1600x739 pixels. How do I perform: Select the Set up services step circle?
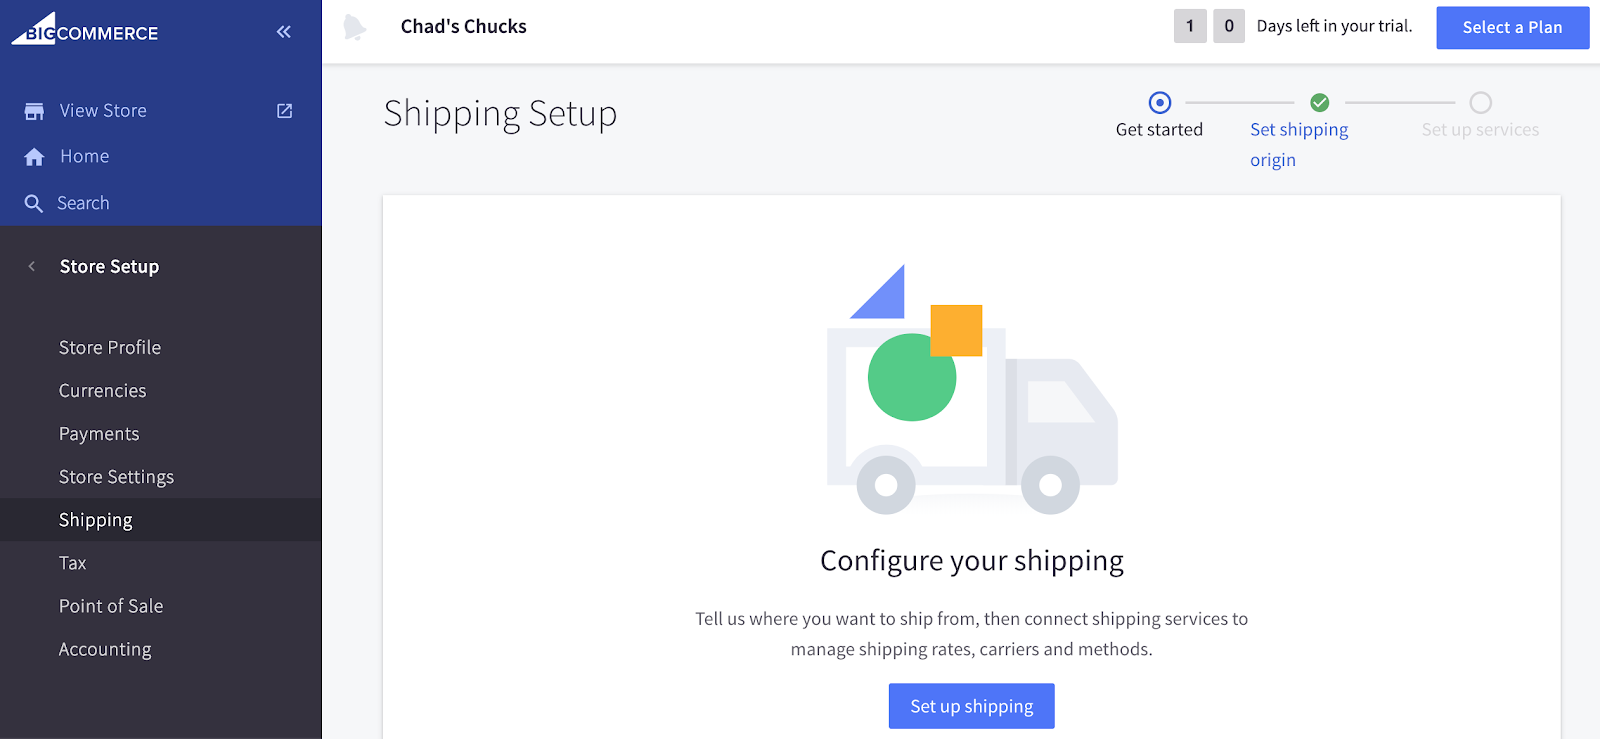1481,103
